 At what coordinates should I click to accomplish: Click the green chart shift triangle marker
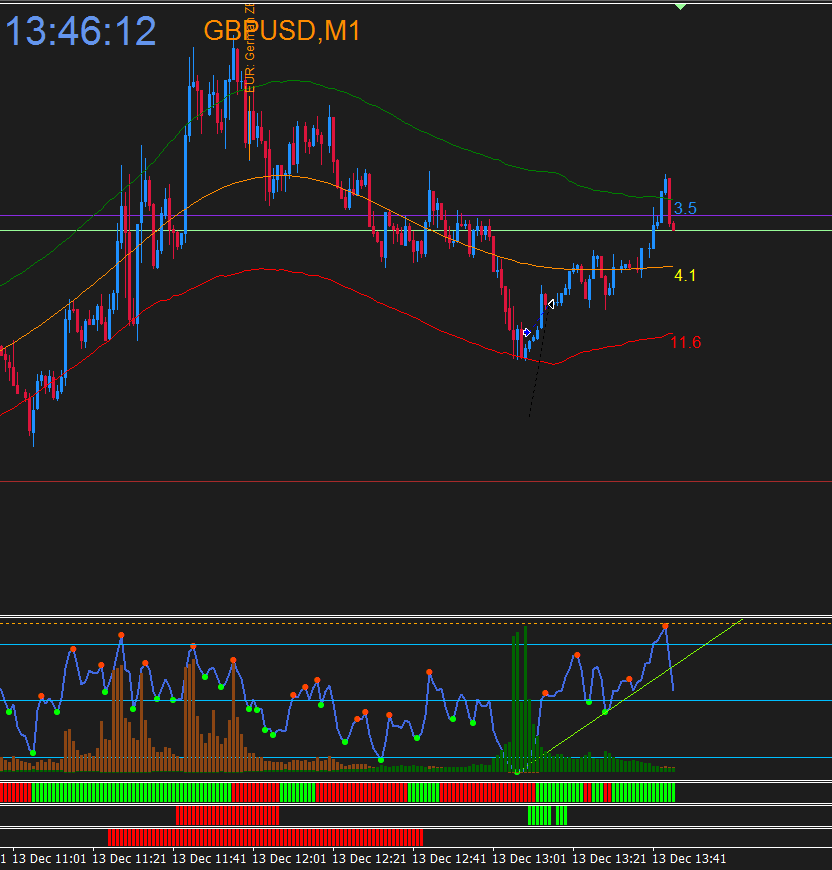pos(681,7)
